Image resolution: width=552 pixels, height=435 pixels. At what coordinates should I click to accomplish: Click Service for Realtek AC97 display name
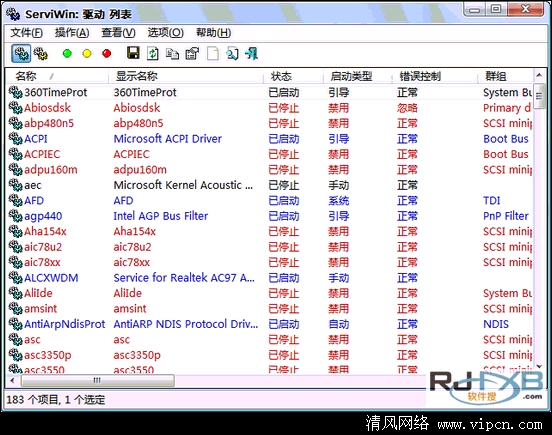184,278
